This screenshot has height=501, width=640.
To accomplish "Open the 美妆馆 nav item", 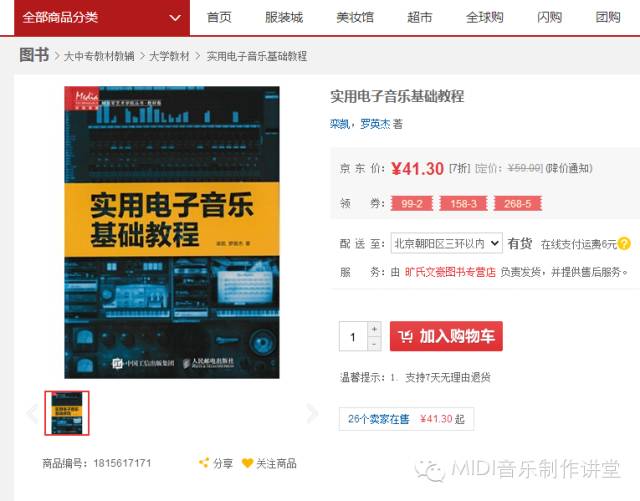I will (x=355, y=17).
